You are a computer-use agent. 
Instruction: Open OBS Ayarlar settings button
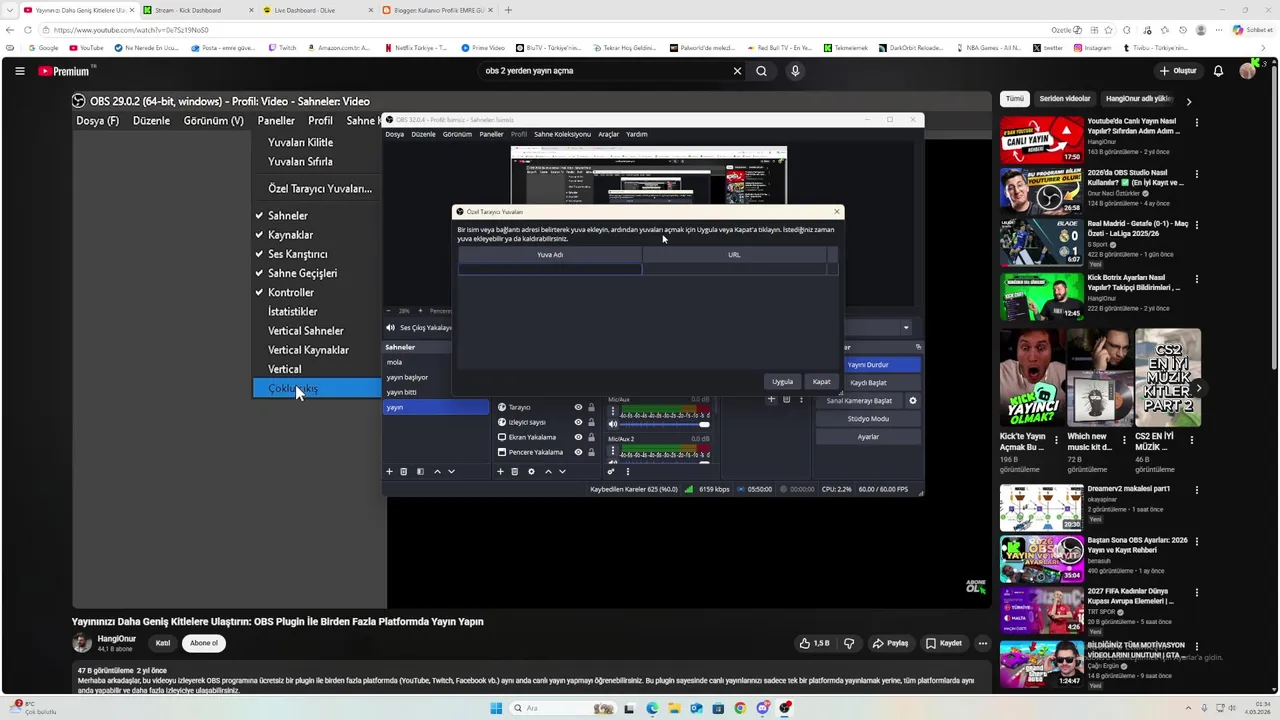[868, 436]
